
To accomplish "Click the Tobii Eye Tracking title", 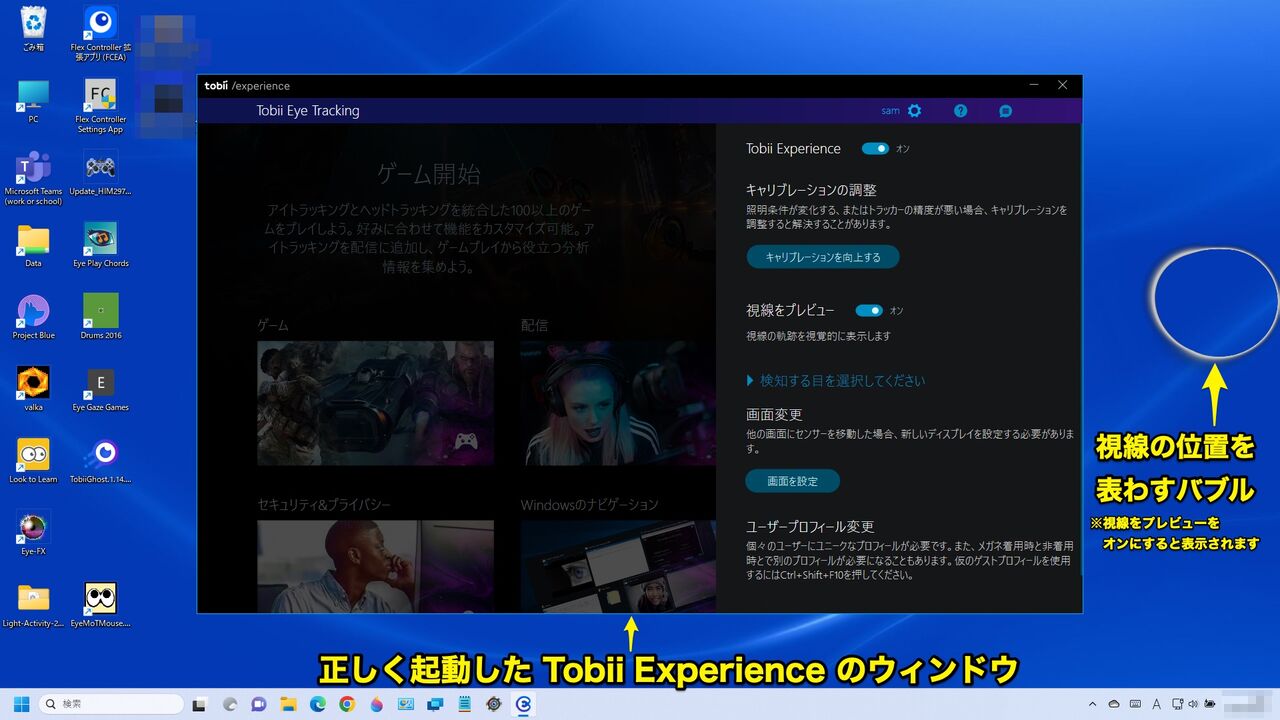I will click(308, 111).
